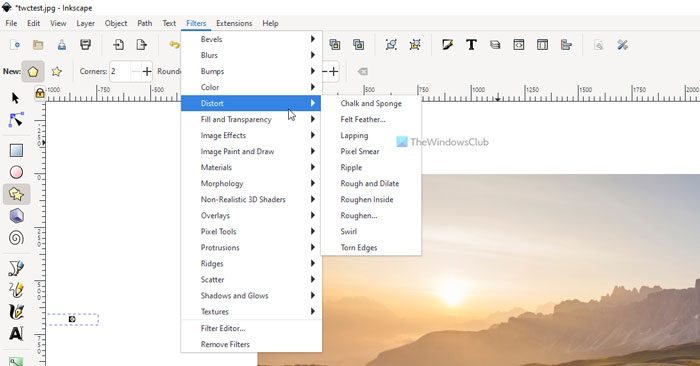Select the Selector arrow tool

click(x=16, y=98)
